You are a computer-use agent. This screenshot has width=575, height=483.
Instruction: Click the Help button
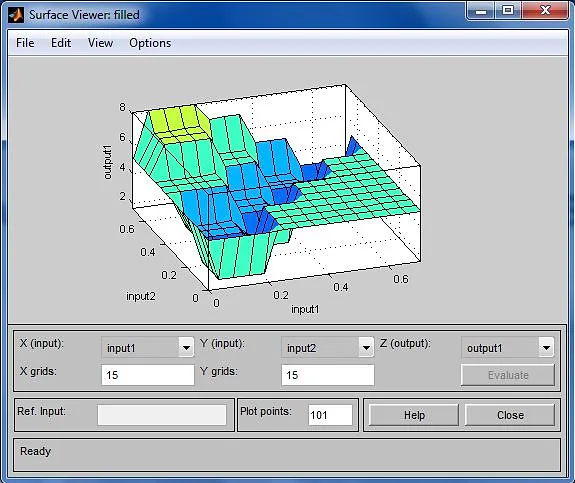click(414, 415)
